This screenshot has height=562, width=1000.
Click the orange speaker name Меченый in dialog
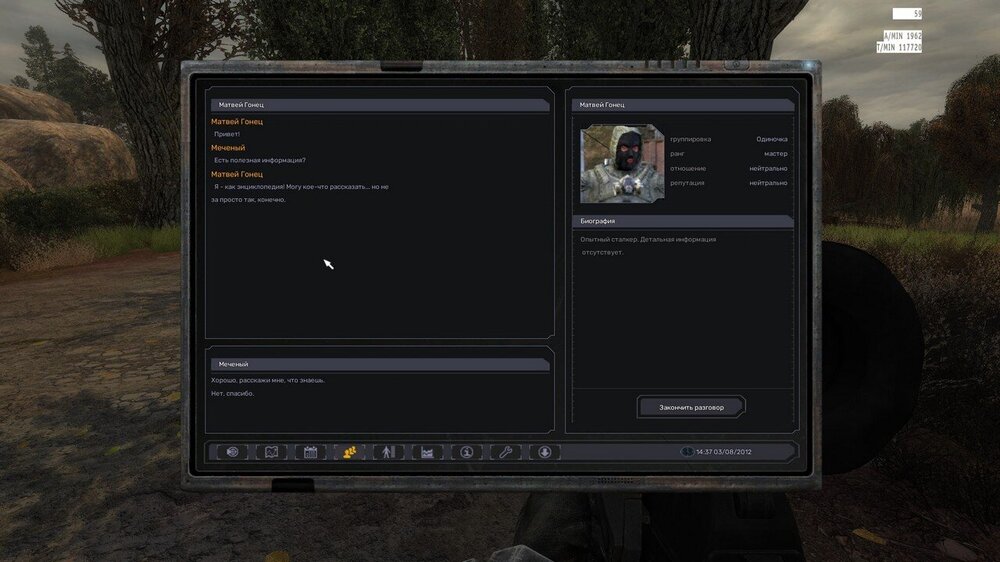coord(228,147)
